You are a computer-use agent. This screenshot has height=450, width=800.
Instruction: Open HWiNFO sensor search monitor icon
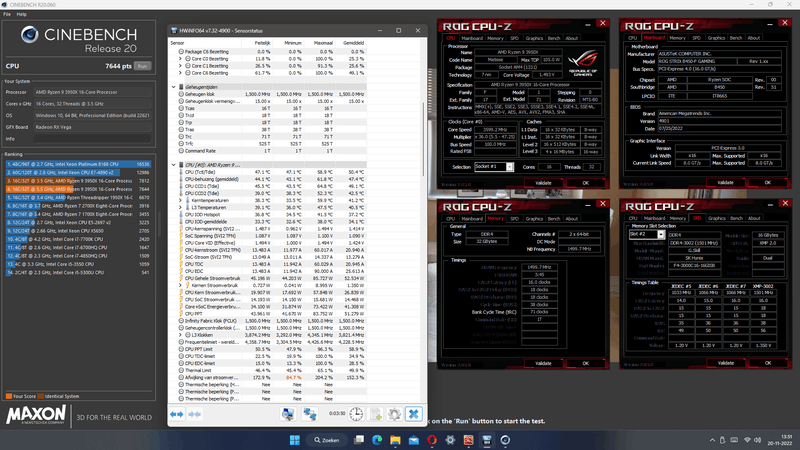(288, 414)
